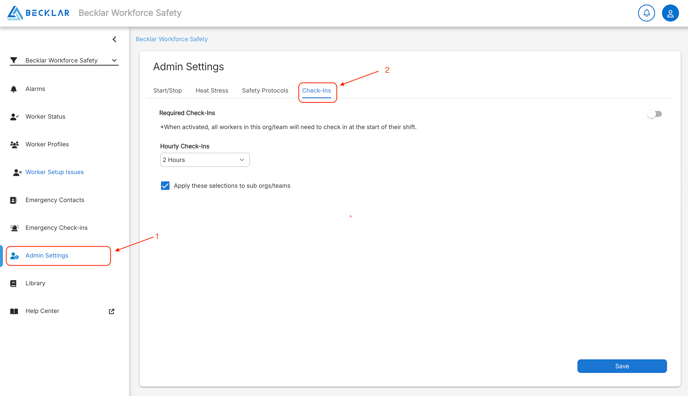Click the Save button

[x=622, y=366]
